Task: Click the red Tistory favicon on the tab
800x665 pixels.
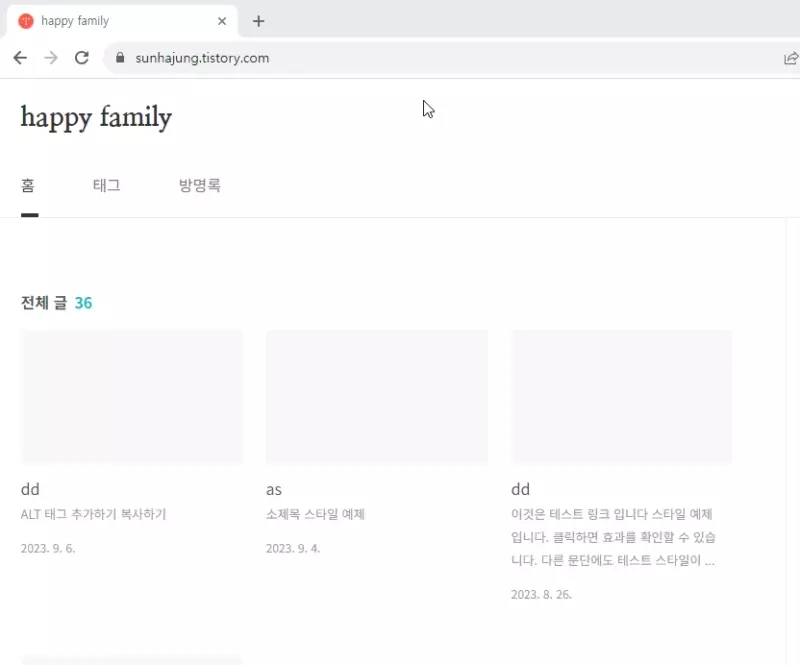Action: coord(27,20)
